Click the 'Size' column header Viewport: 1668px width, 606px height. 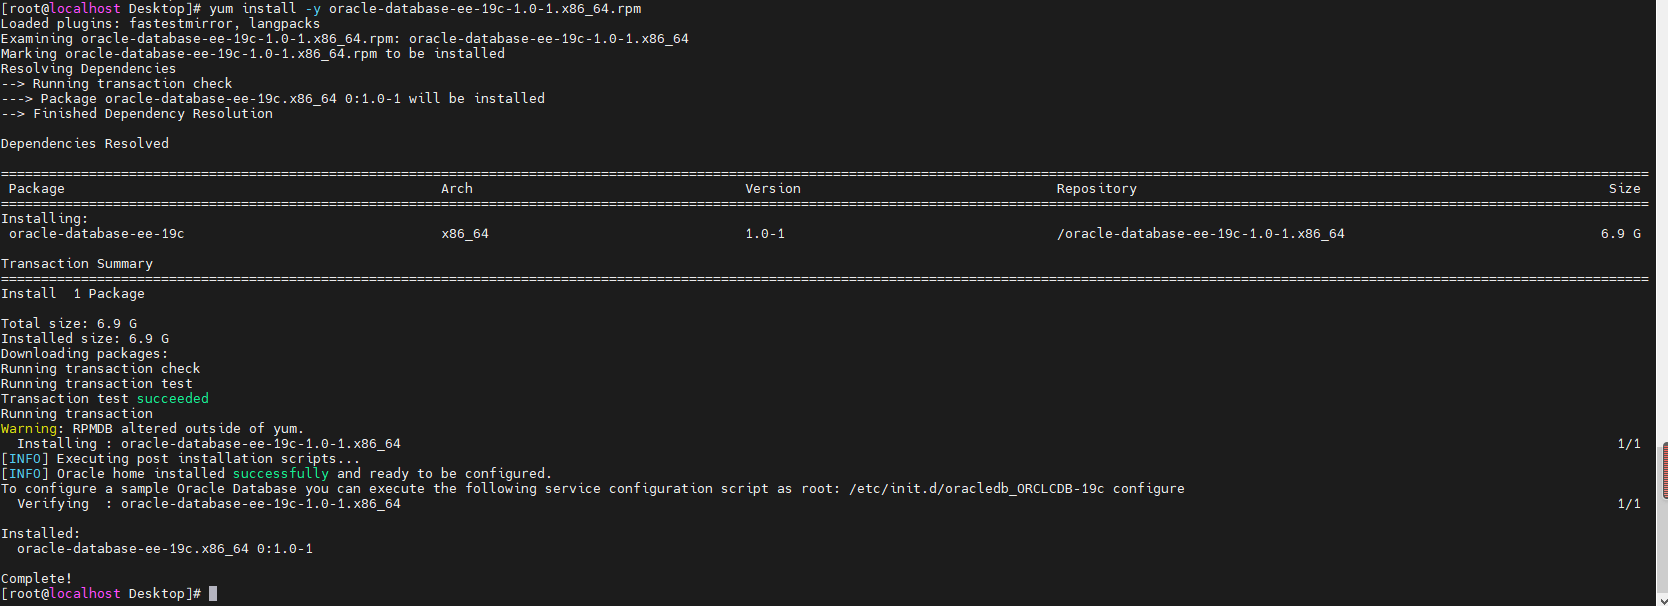pyautogui.click(x=1625, y=189)
